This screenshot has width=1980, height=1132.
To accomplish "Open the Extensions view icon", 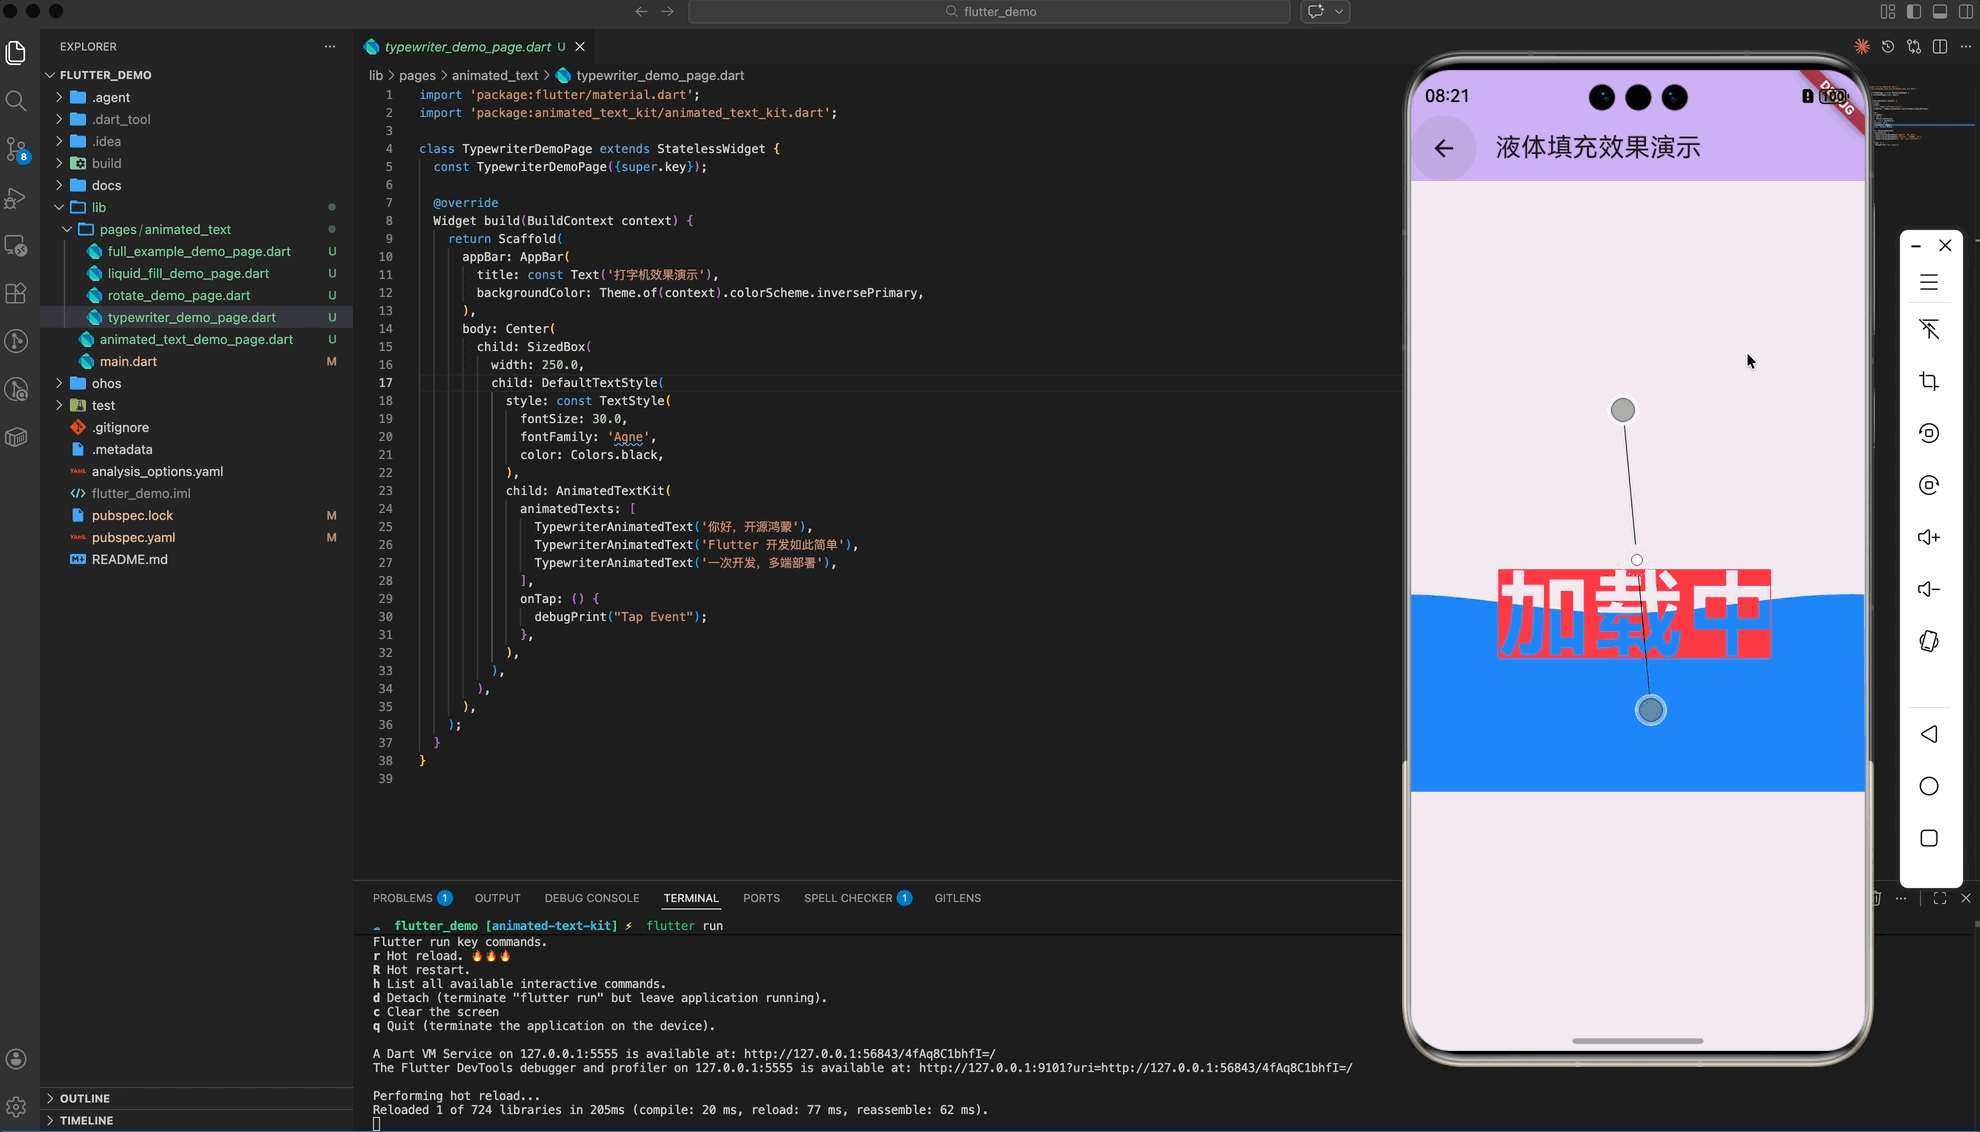I will 16,294.
